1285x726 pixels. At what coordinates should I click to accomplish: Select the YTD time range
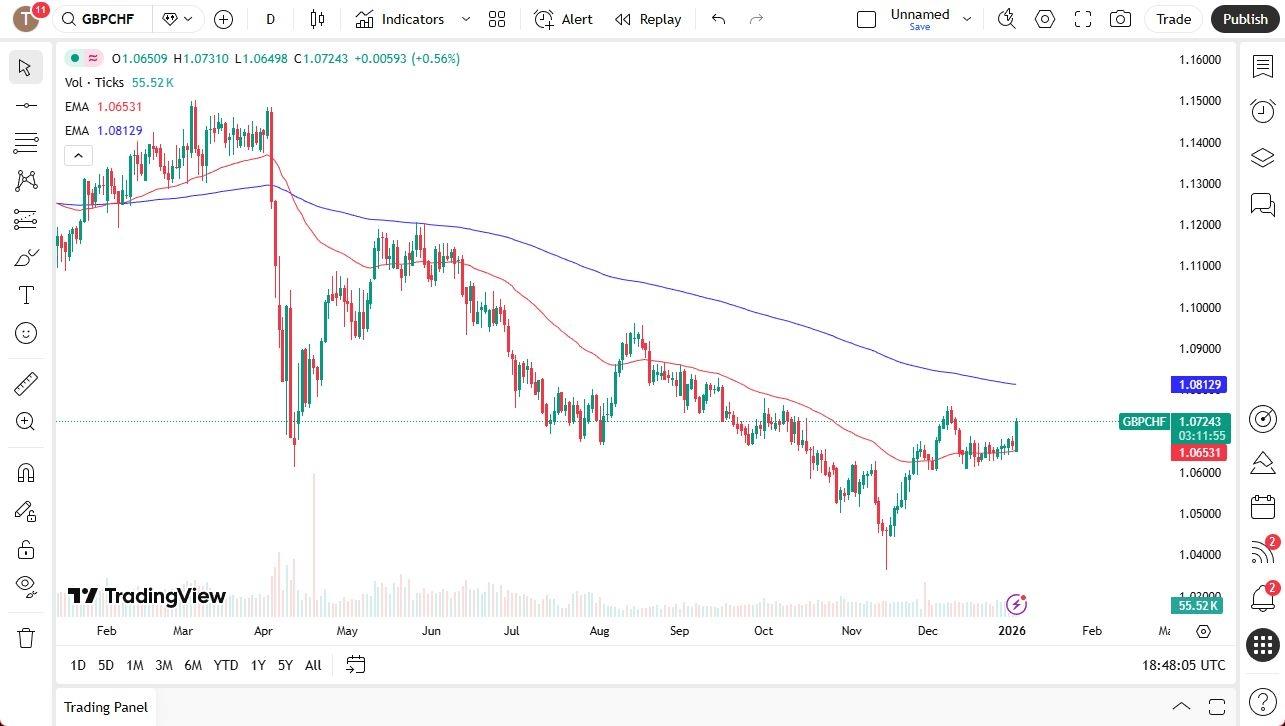(x=226, y=665)
